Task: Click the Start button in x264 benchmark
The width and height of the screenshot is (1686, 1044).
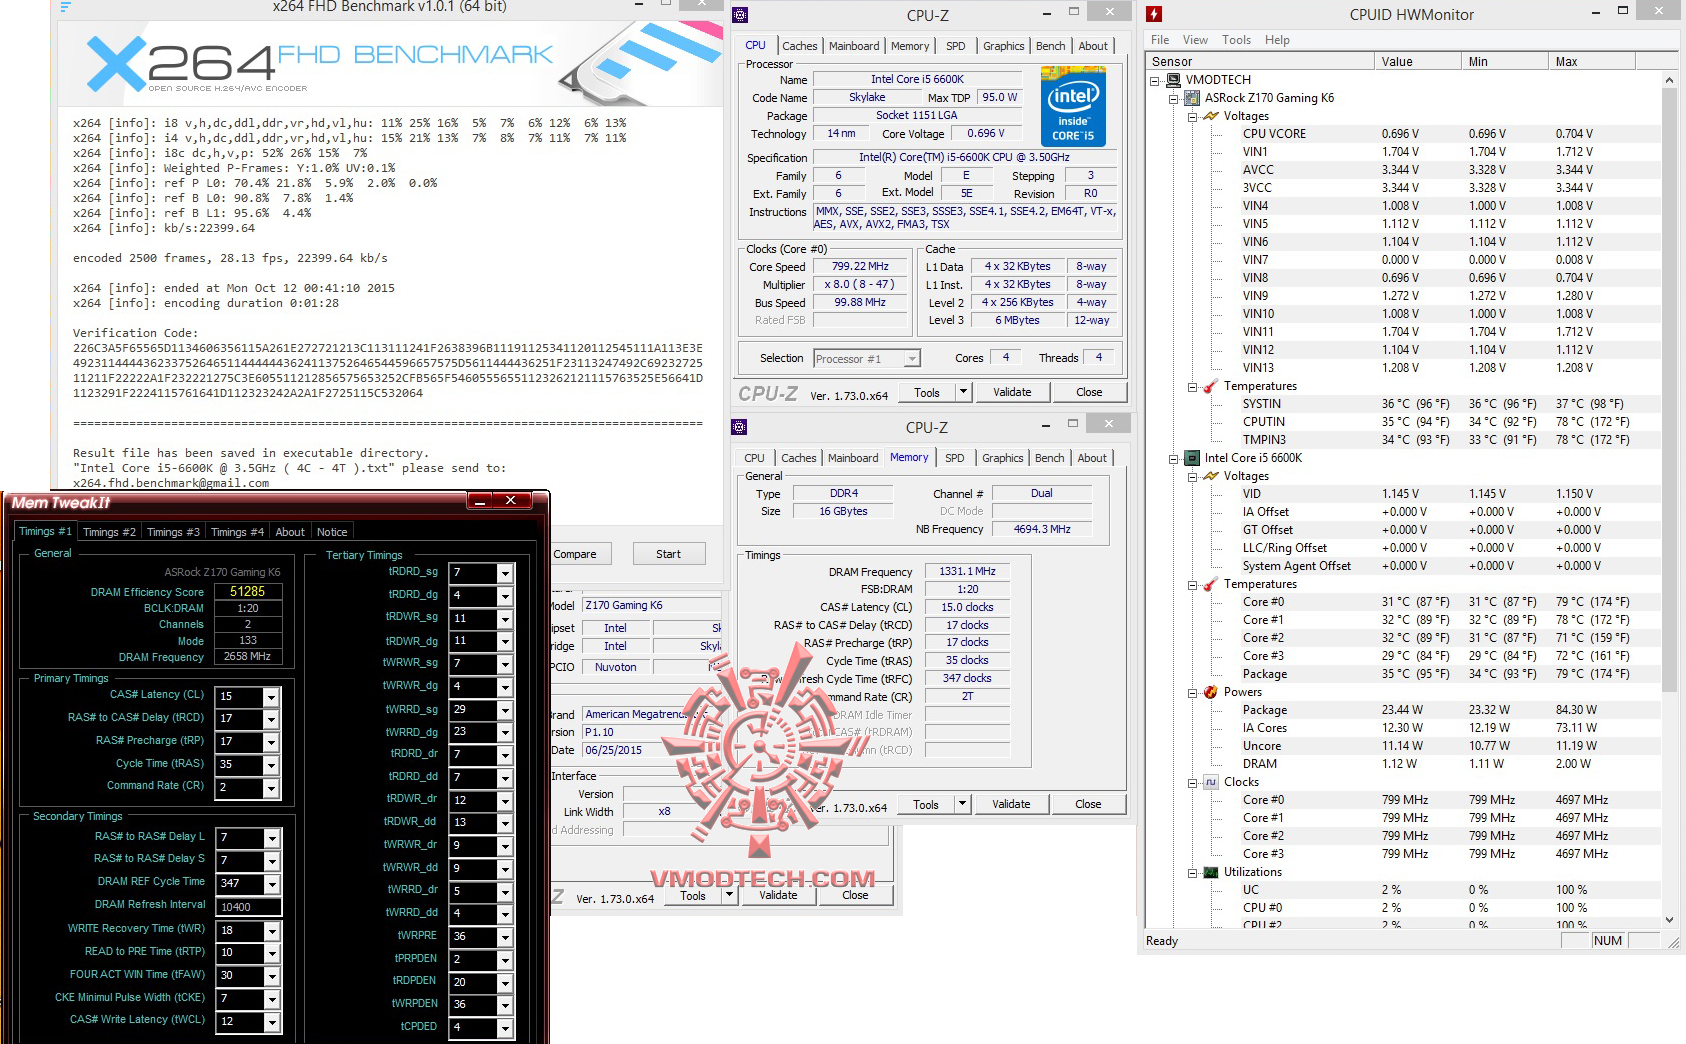Action: (668, 554)
